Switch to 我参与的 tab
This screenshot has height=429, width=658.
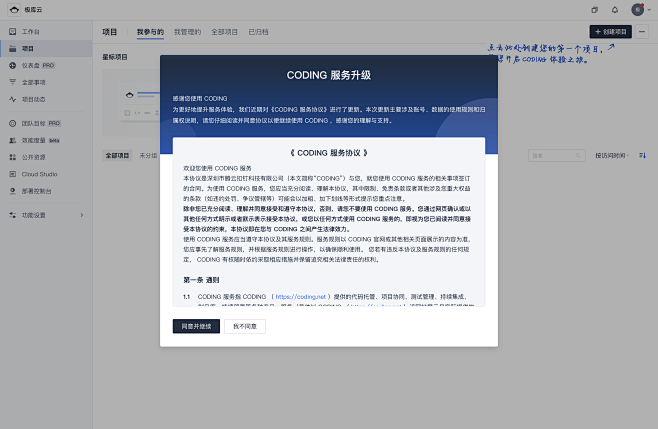[x=150, y=32]
